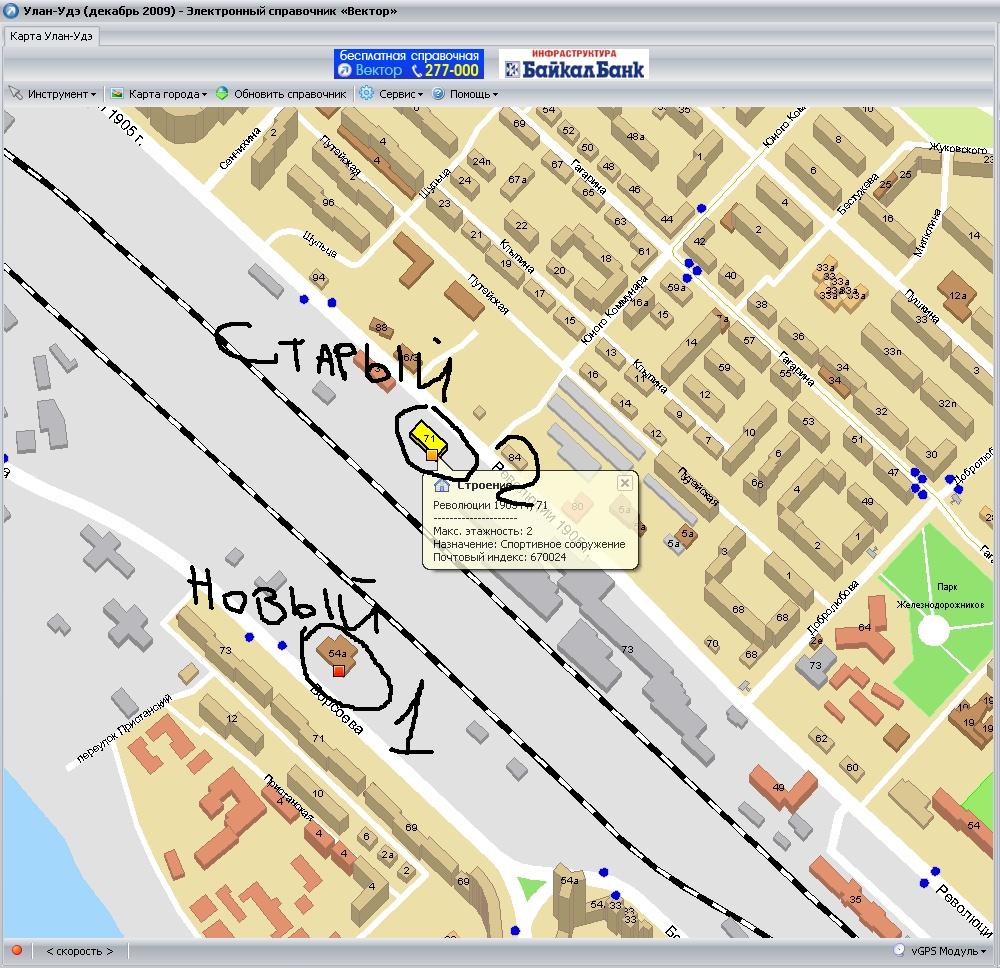This screenshot has width=1000, height=968.
Task: Click the vGPS clock icon
Action: [x=899, y=951]
